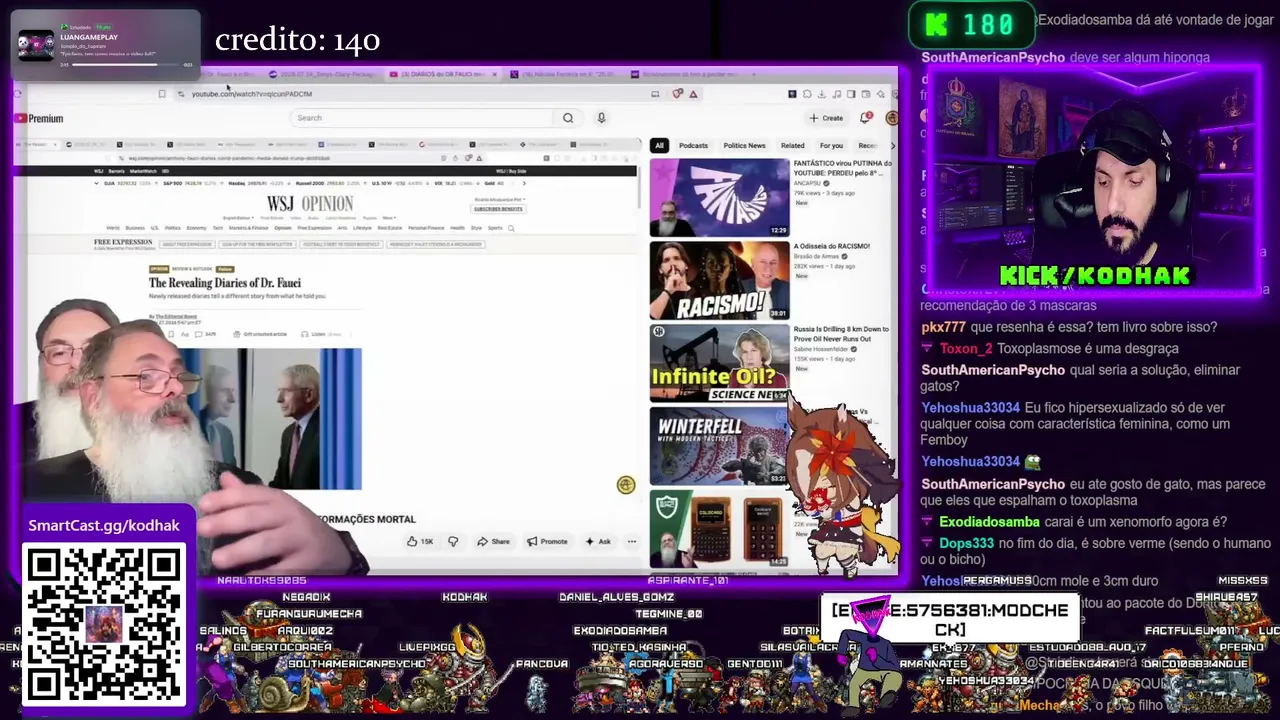Viewport: 1280px width, 720px height.
Task: Click the round gold badge icon by the video
Action: 626,486
